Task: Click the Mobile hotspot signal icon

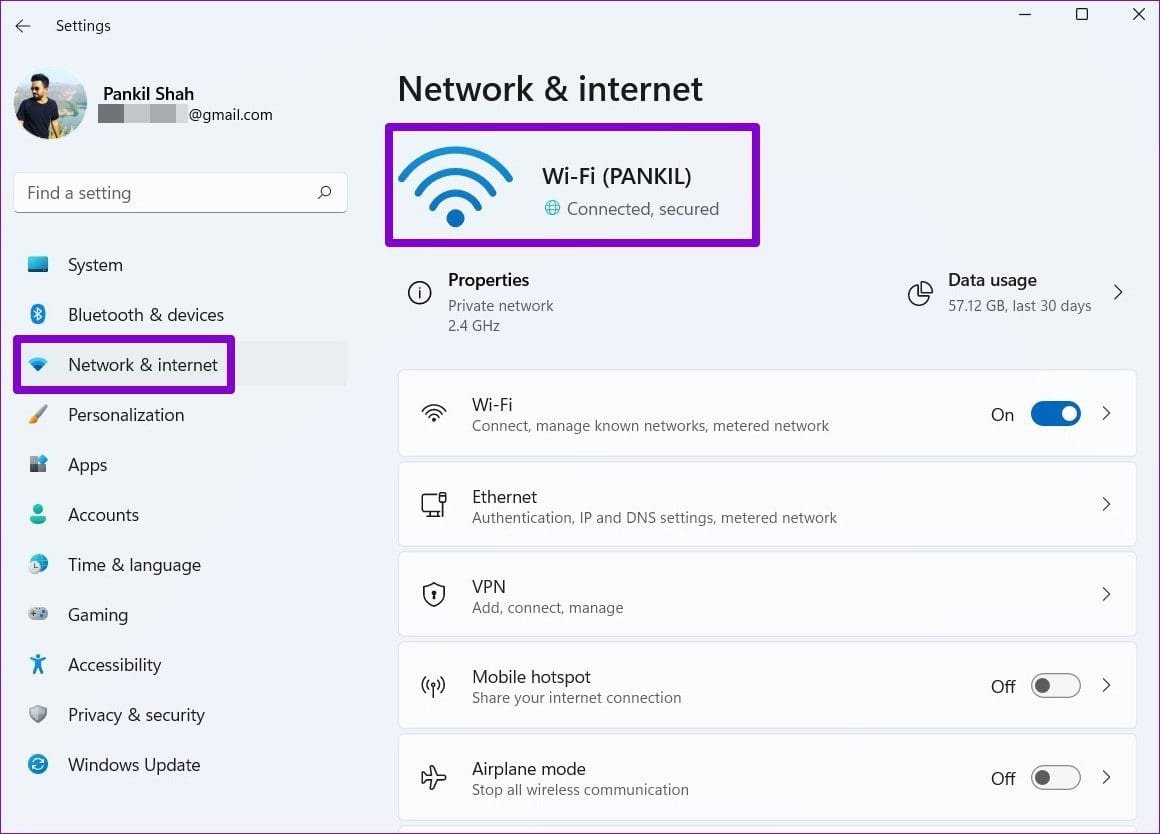Action: pos(433,685)
